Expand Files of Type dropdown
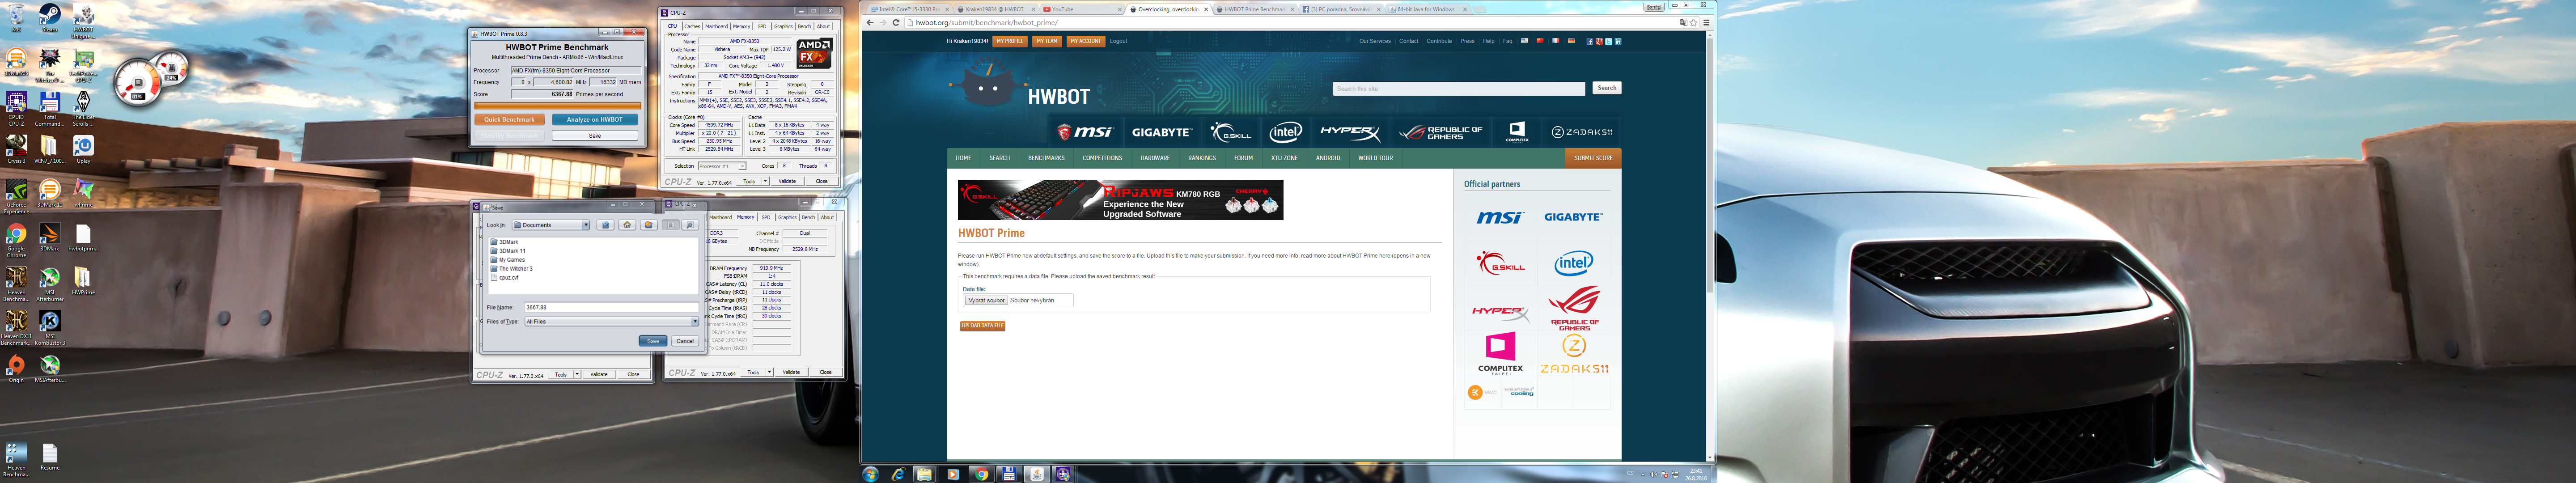Viewport: 2576px width, 483px height. point(695,321)
